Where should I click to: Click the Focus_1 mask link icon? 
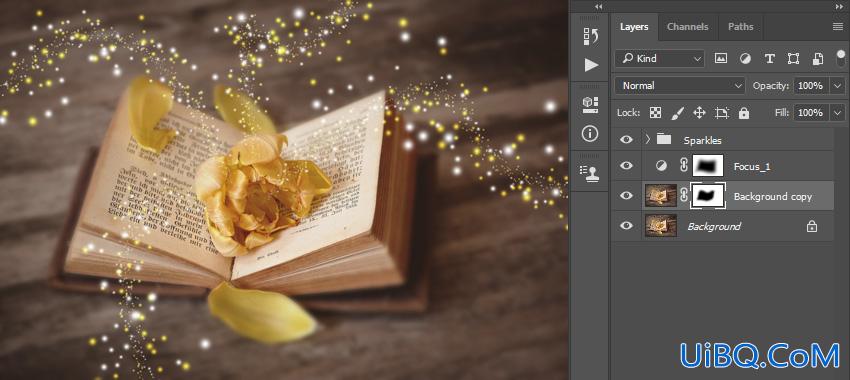(684, 166)
